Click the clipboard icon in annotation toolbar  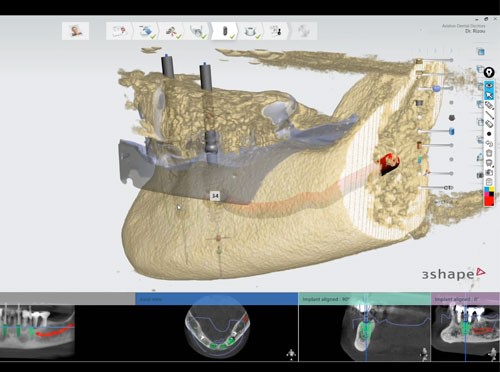(489, 182)
